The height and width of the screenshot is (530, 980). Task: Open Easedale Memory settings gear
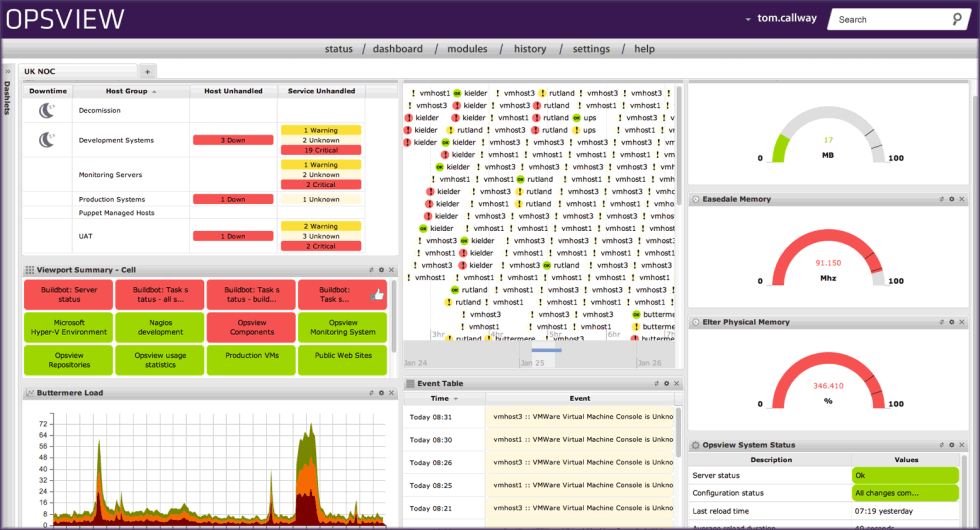(x=952, y=199)
